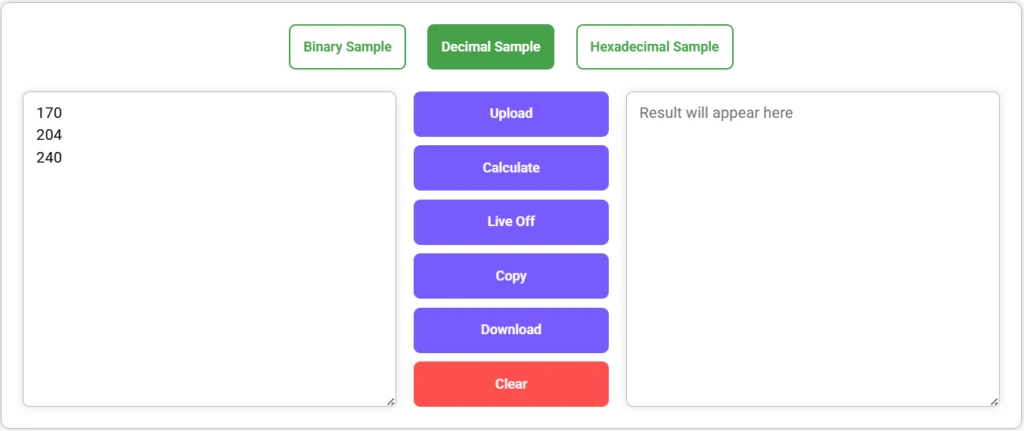The height and width of the screenshot is (431, 1024).
Task: Place cursor on the 204 line
Action: pyautogui.click(x=49, y=135)
